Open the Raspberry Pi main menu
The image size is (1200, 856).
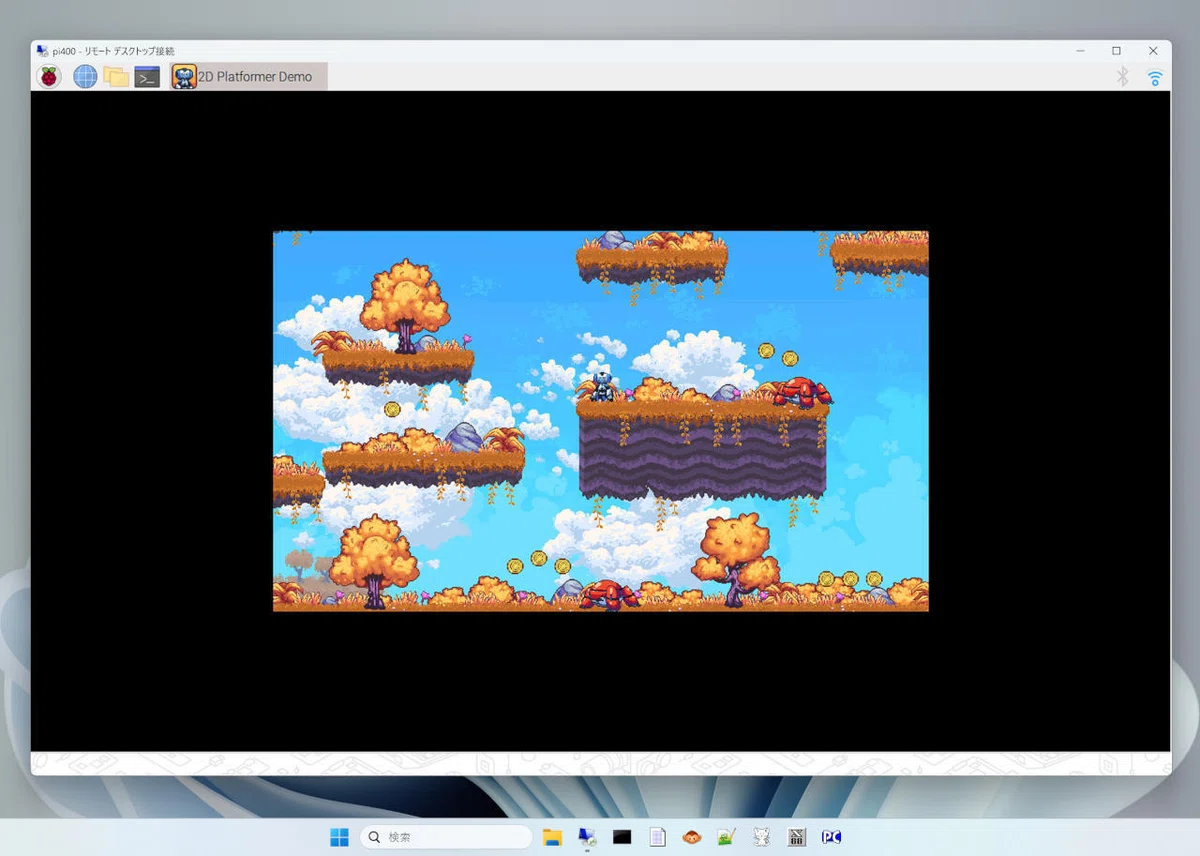pyautogui.click(x=48, y=76)
